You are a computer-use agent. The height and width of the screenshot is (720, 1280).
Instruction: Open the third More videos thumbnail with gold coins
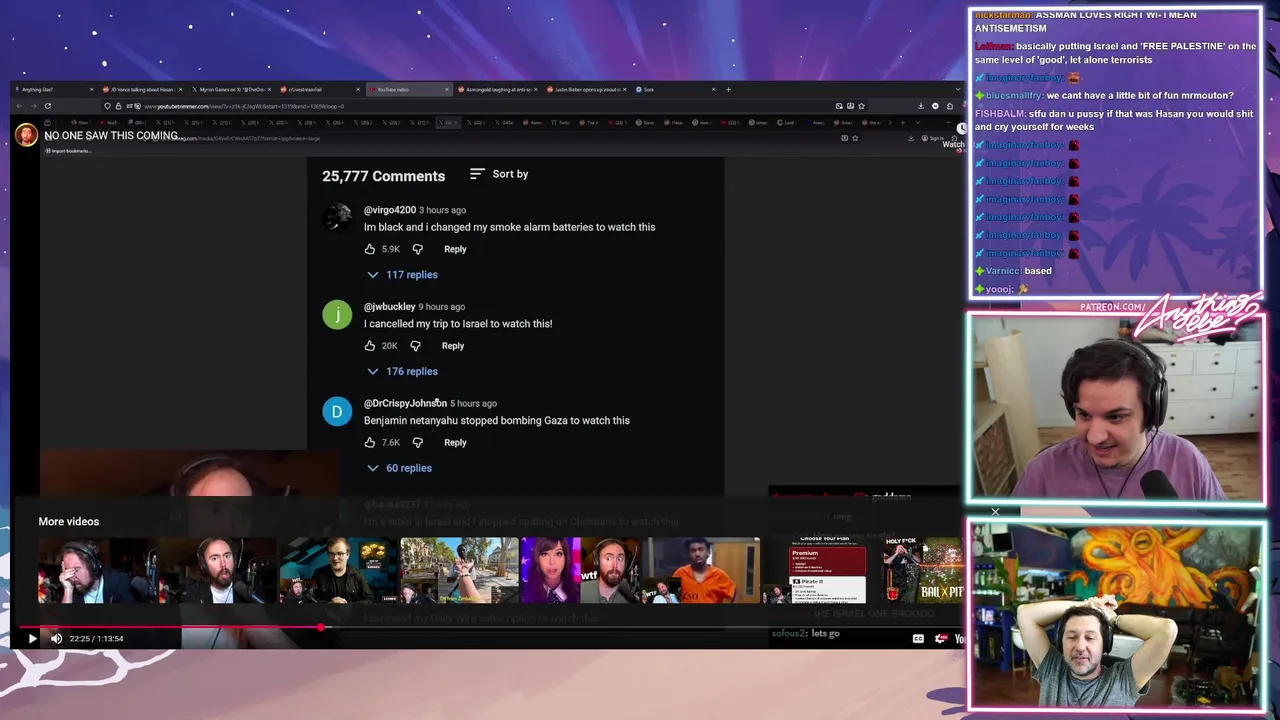pos(339,570)
